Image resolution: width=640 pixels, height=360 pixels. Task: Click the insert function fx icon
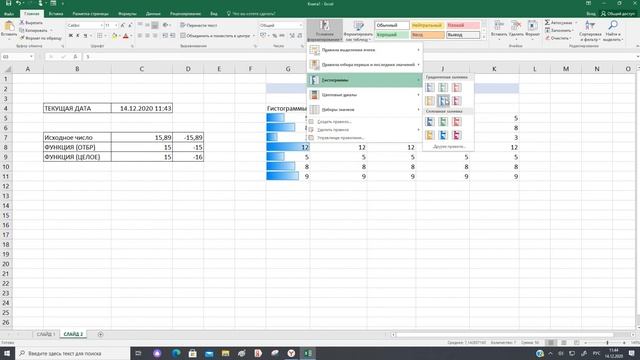pos(76,57)
